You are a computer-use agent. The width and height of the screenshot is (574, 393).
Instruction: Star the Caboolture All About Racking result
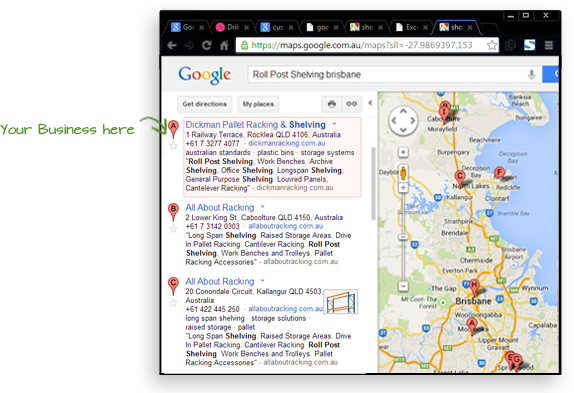[x=174, y=229]
